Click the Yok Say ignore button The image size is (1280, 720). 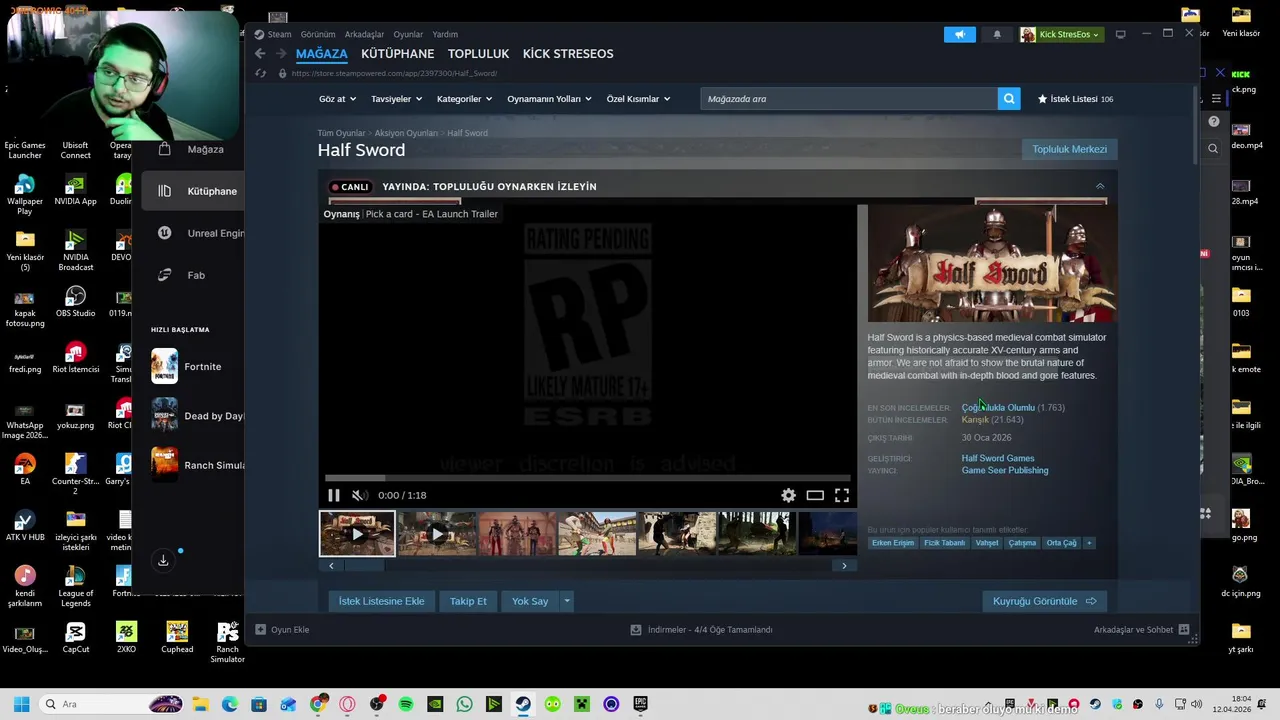[x=530, y=601]
